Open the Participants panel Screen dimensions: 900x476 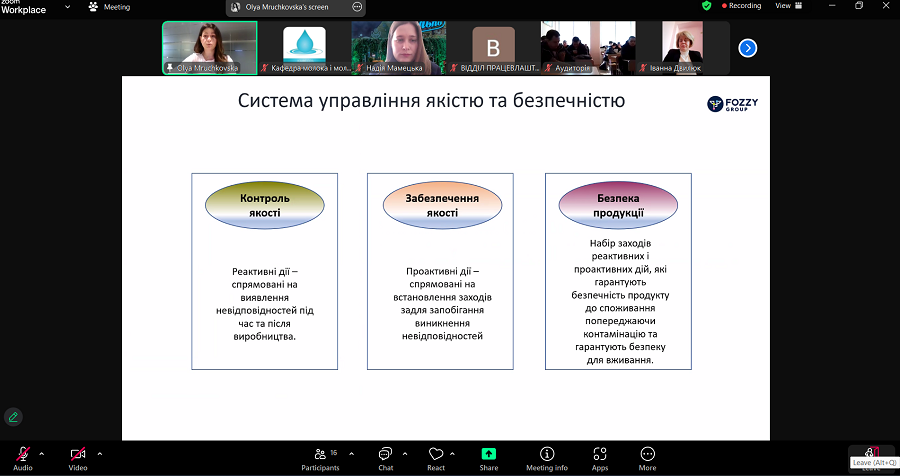pos(320,459)
